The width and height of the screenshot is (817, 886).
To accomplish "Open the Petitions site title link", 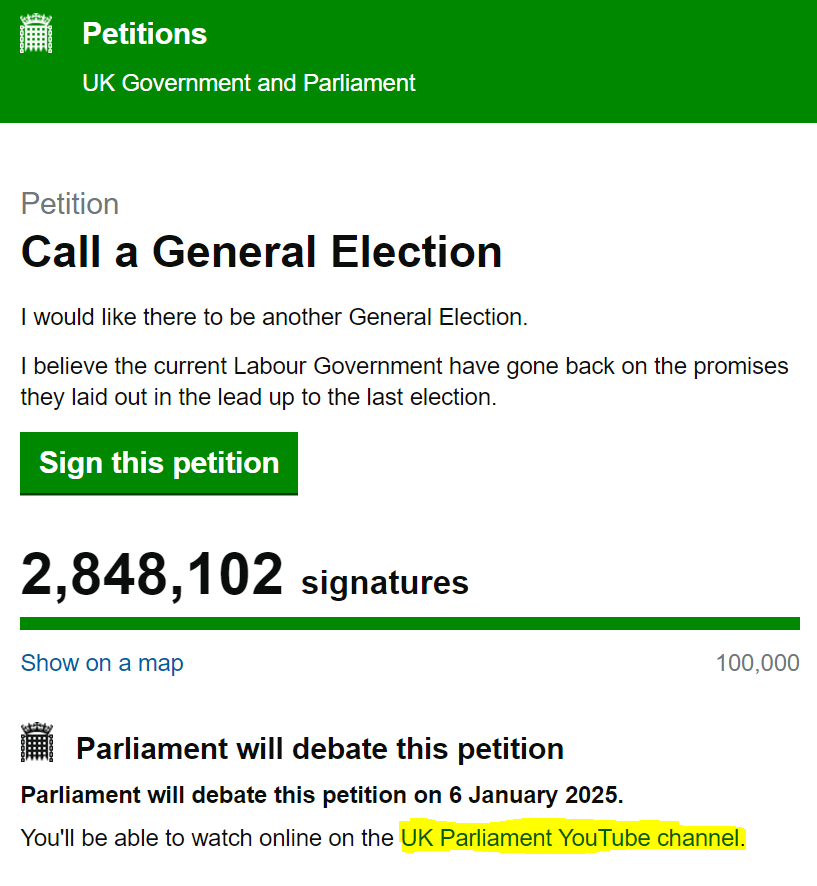I will point(145,33).
